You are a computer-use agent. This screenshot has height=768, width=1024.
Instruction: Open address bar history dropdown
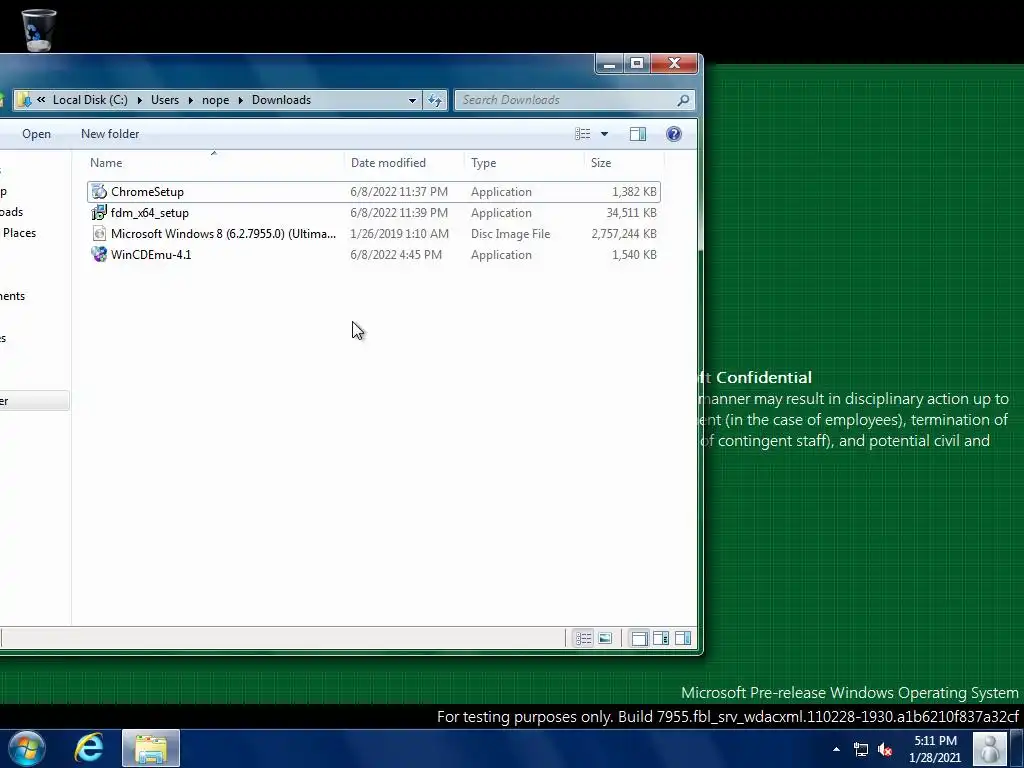(x=412, y=100)
